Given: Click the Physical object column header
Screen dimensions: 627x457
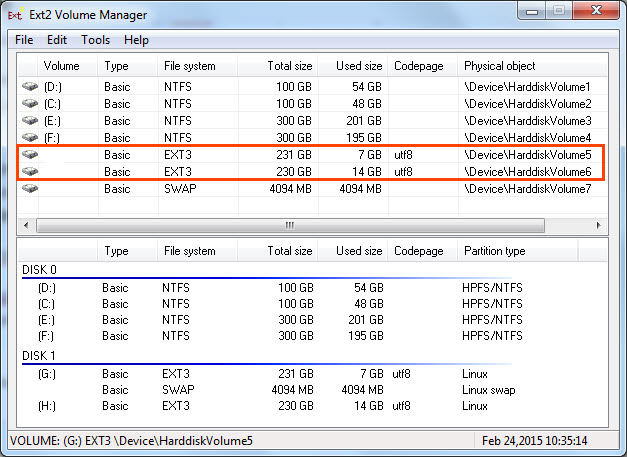Looking at the screenshot, I should pos(532,66).
